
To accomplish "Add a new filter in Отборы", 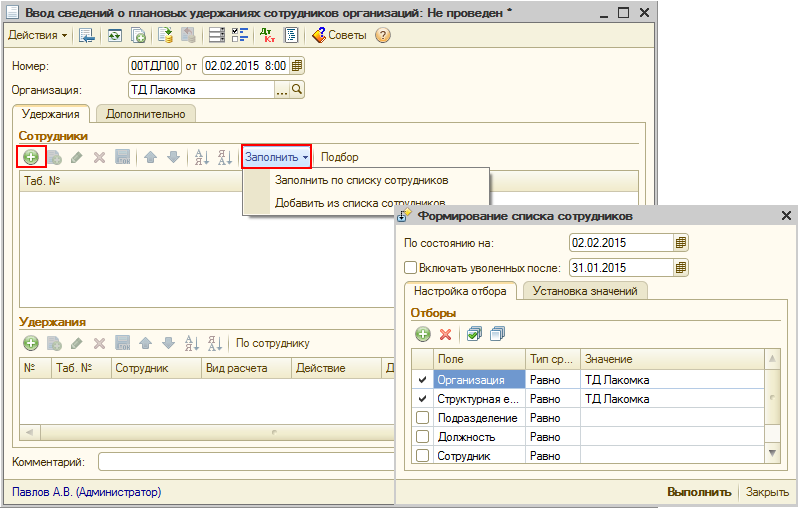I will point(423,334).
